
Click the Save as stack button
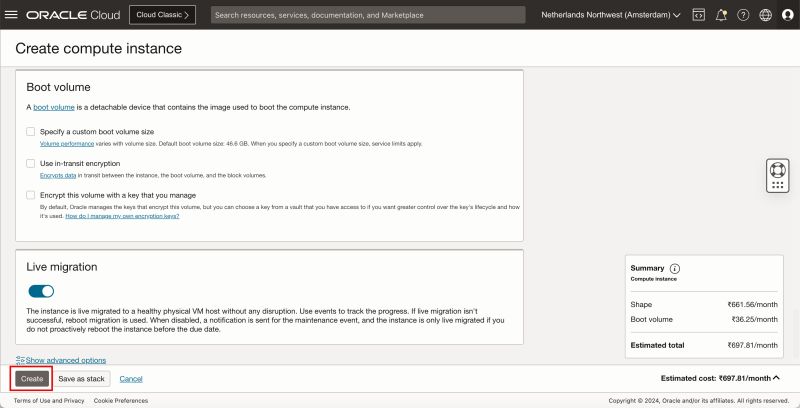pyautogui.click(x=81, y=379)
